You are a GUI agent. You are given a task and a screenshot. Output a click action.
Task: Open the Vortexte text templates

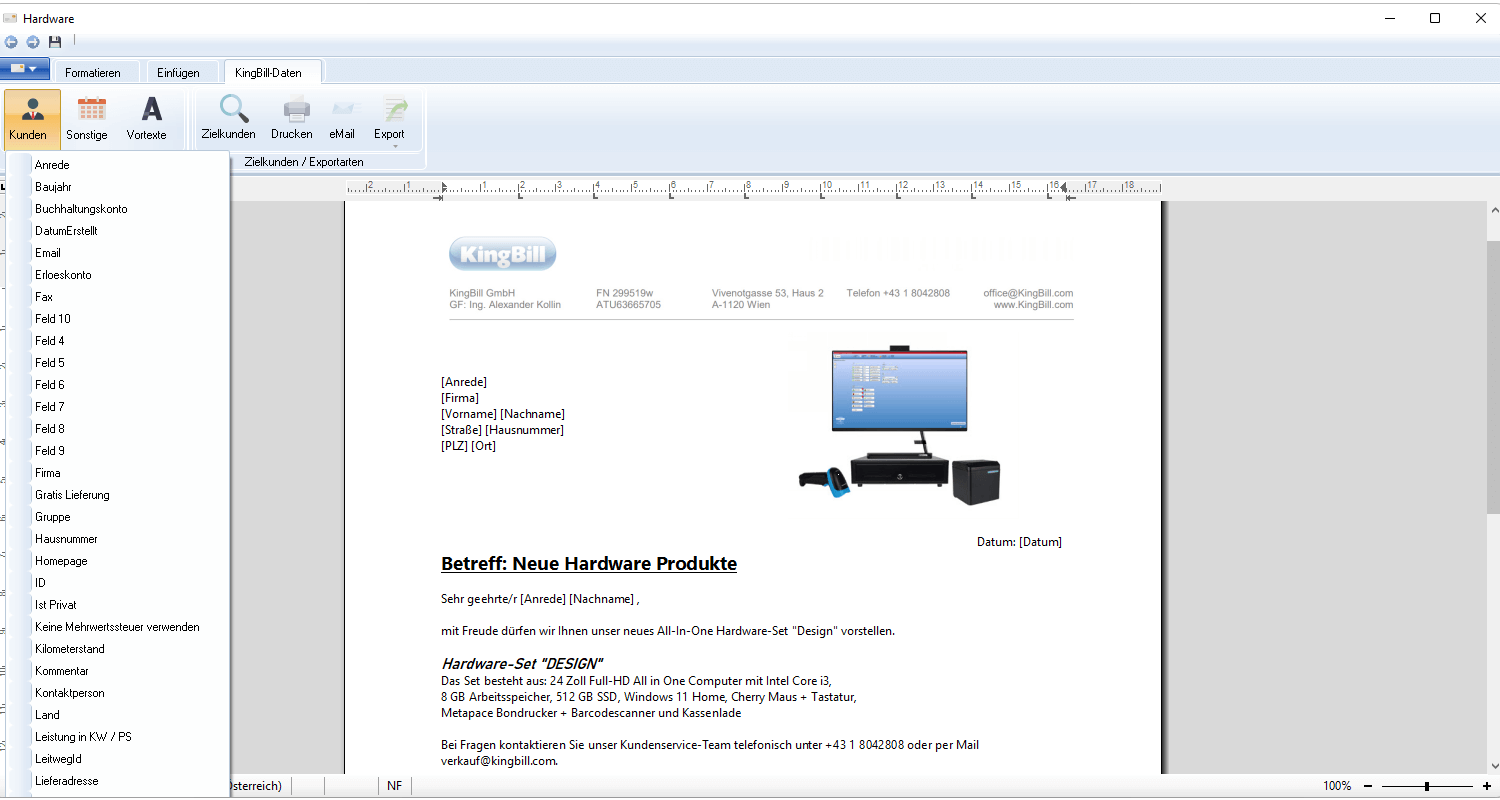click(147, 118)
